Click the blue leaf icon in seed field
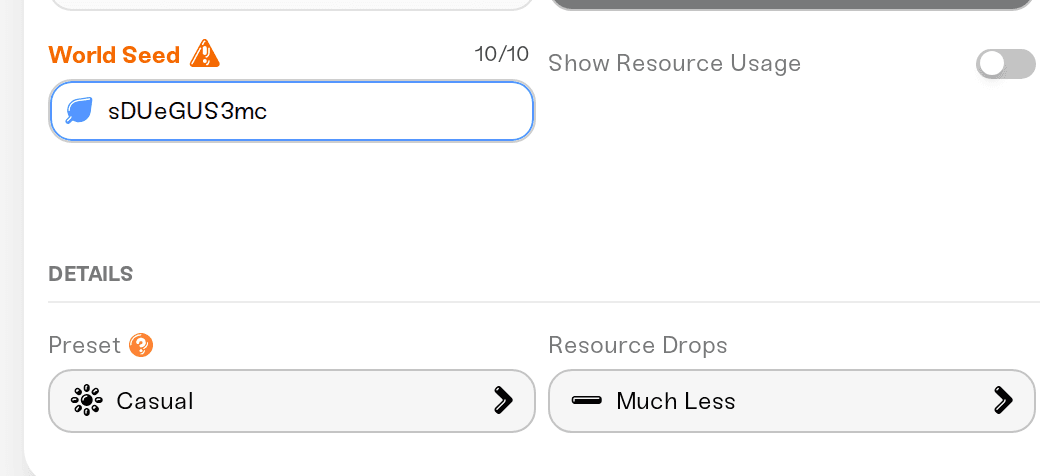Screen dimensions: 1040x476 pyautogui.click(x=79, y=111)
